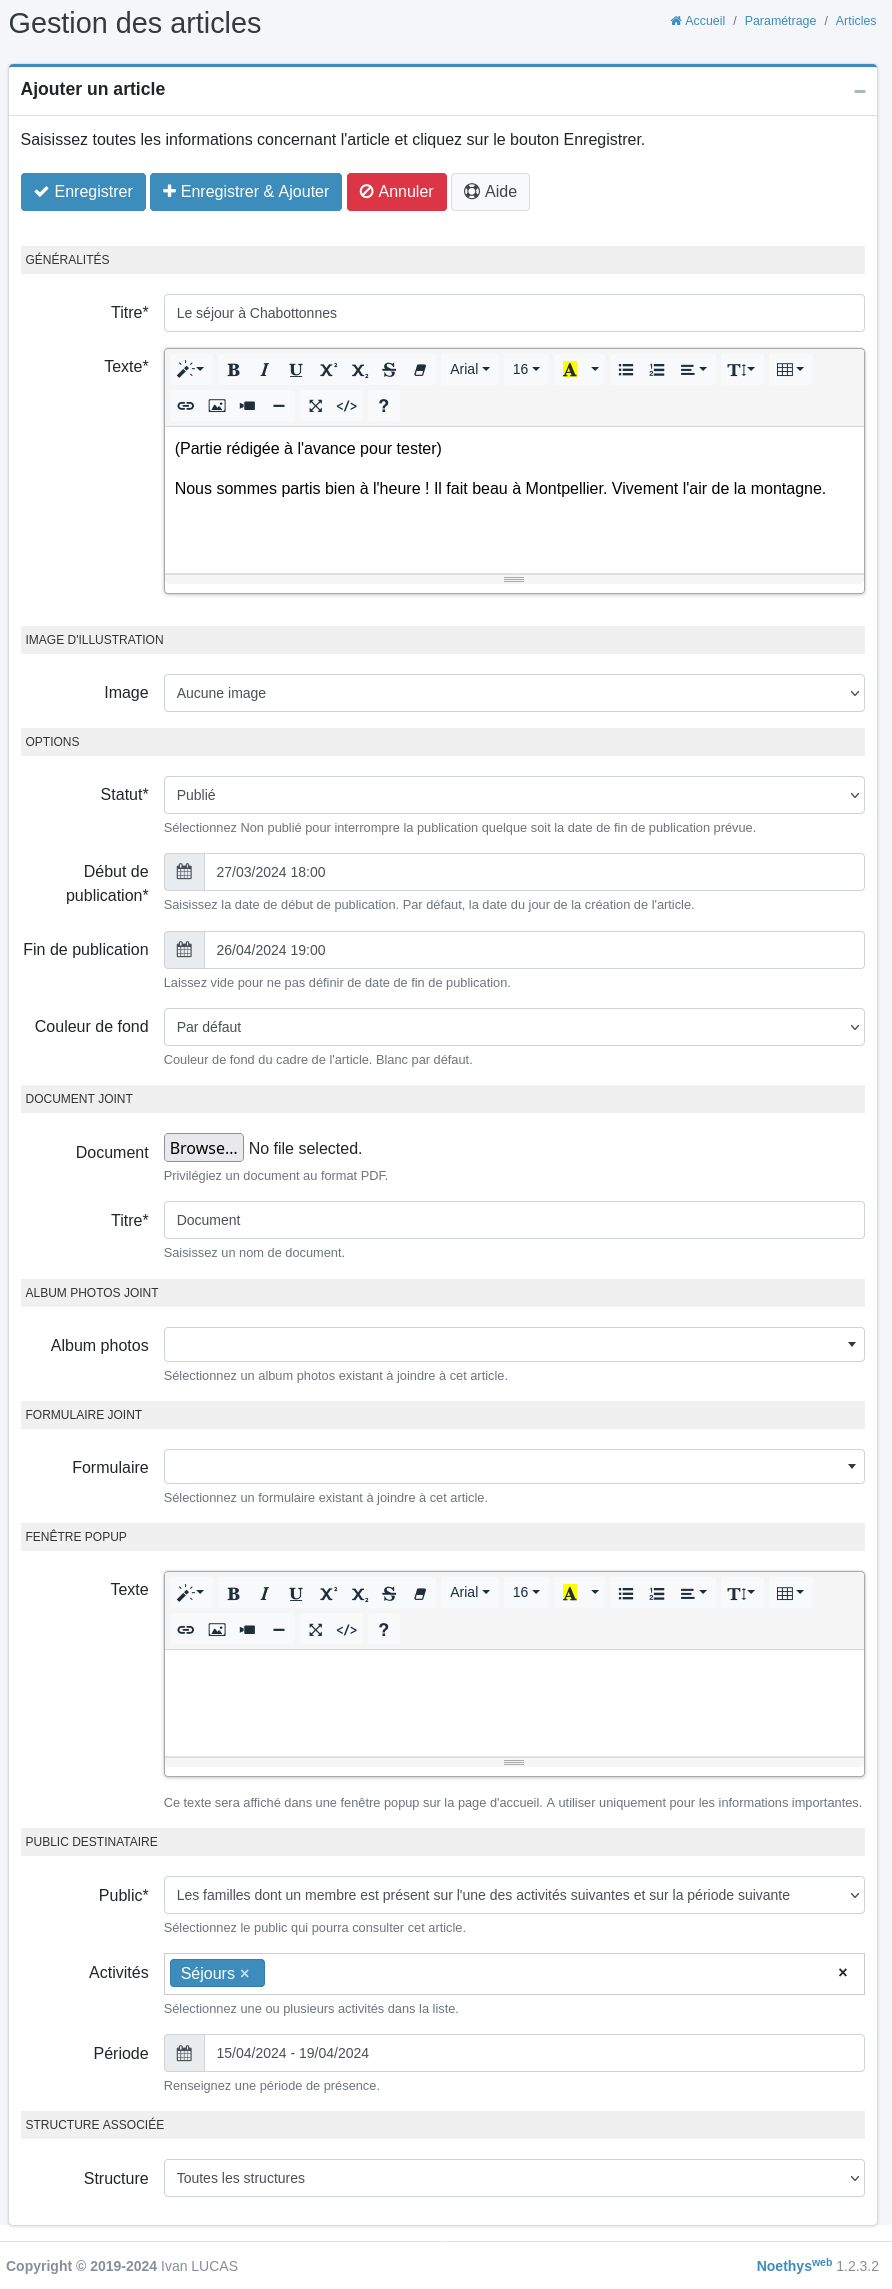Open code view in the article text editor

(x=347, y=406)
